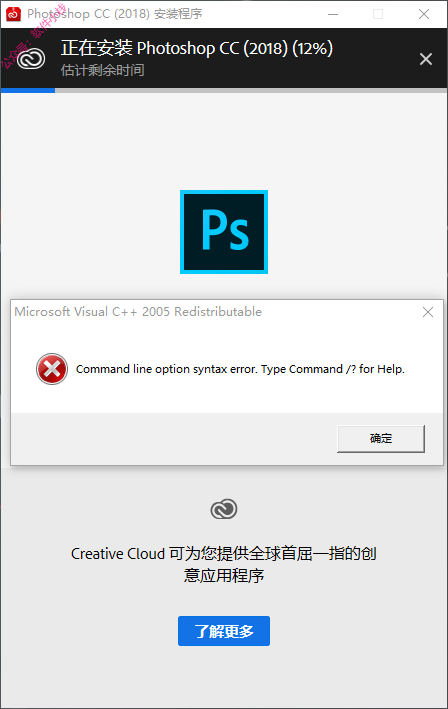The height and width of the screenshot is (709, 448).
Task: Click the gray Creative Cloud icon below the dialog
Action: tap(224, 509)
